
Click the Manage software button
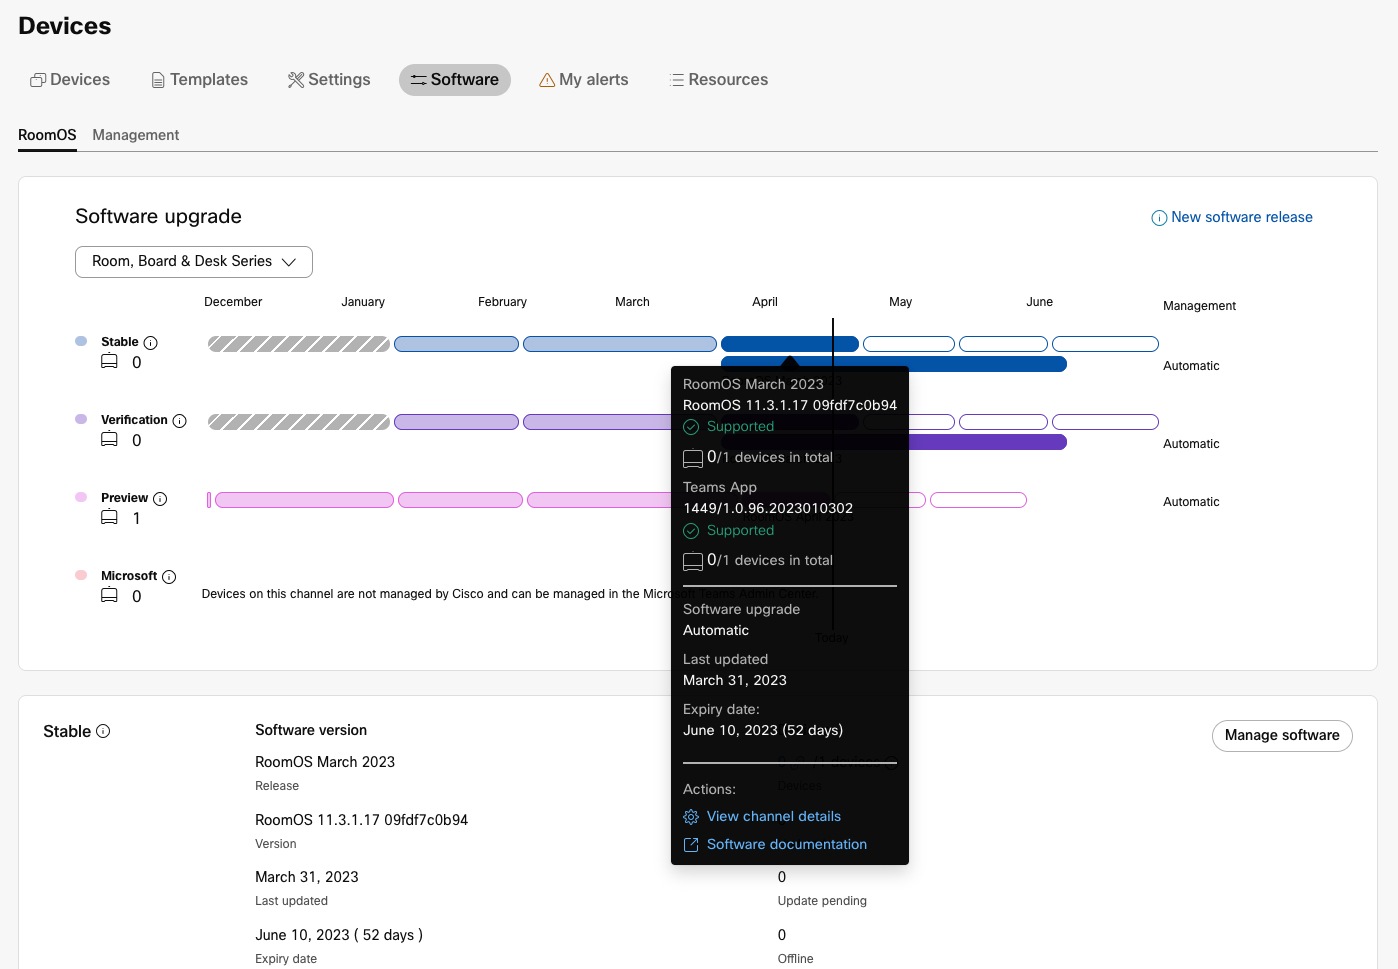click(1282, 736)
